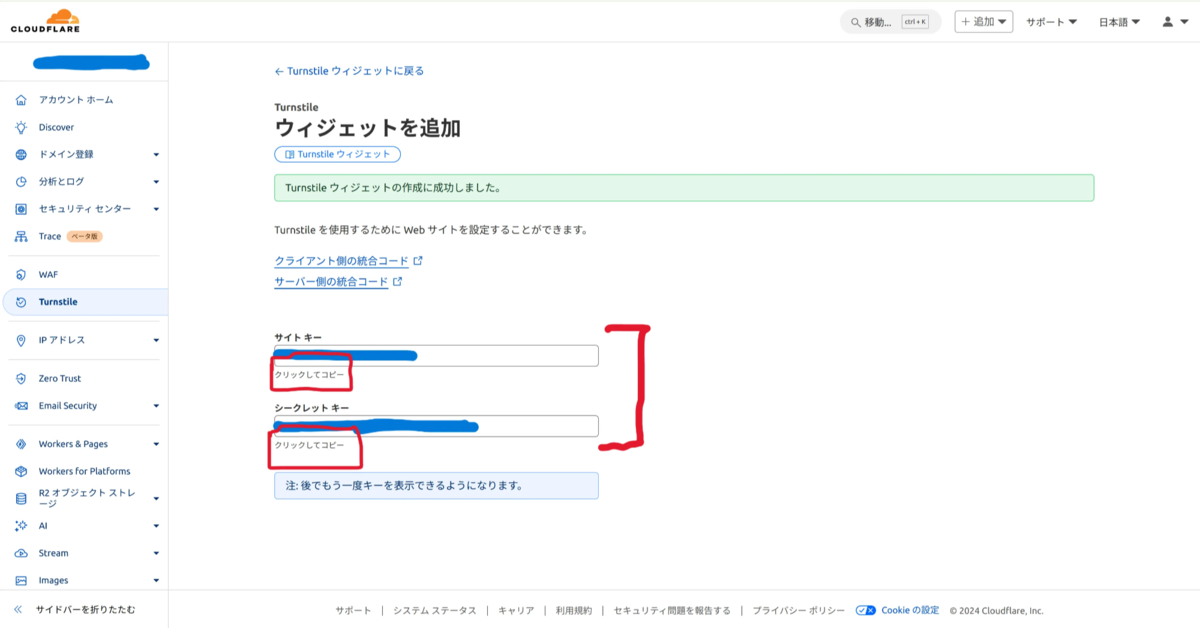This screenshot has width=1200, height=628.
Task: Go to アカウント ホーム
Action: pos(76,100)
